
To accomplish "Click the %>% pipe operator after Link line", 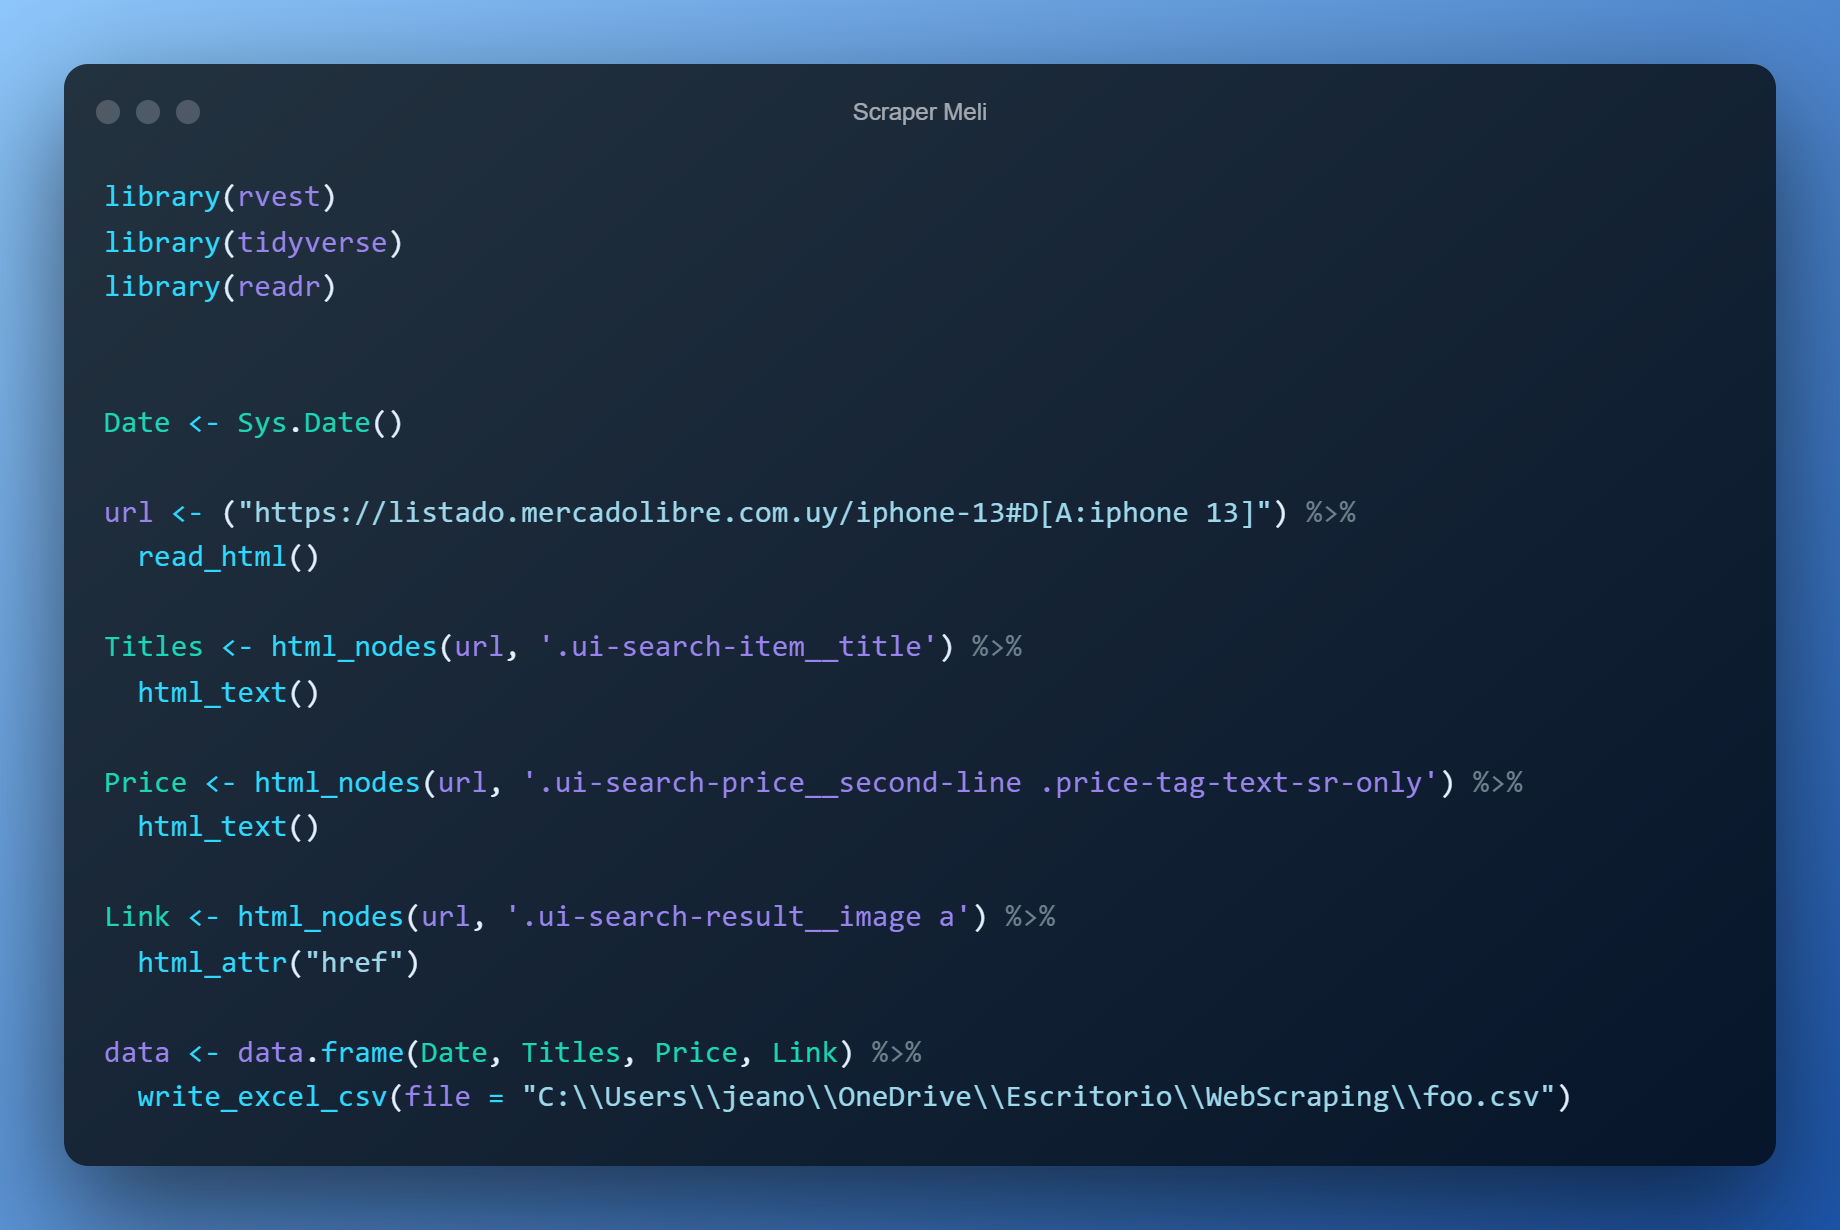I will coord(1030,916).
